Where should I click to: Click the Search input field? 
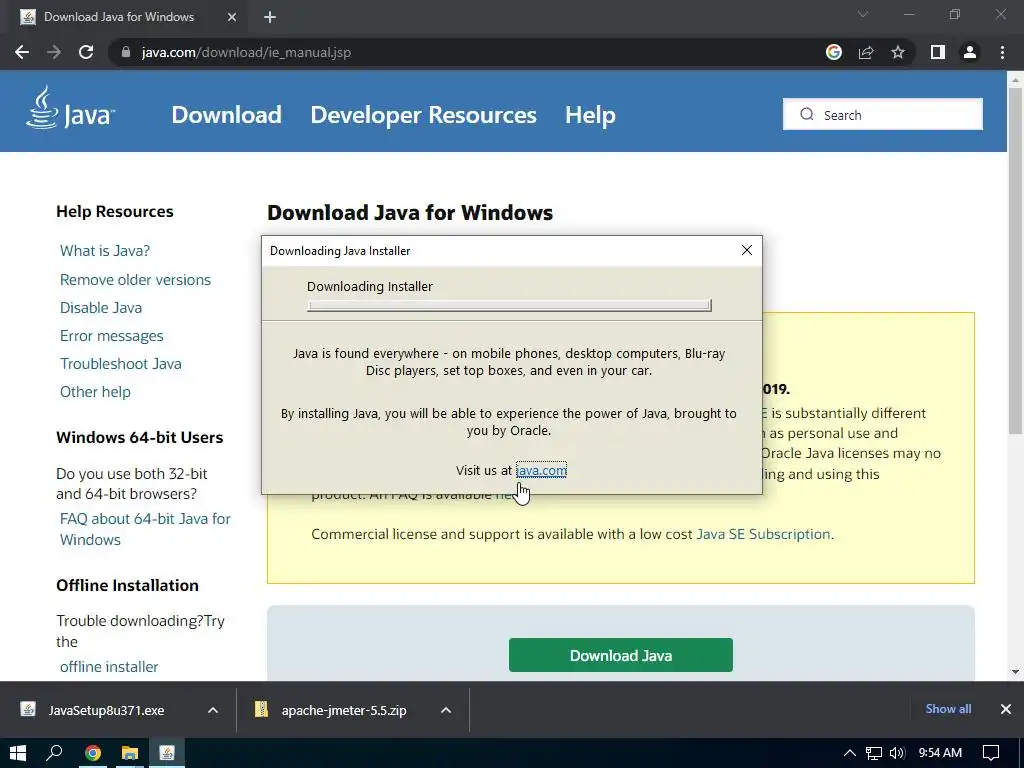(883, 114)
